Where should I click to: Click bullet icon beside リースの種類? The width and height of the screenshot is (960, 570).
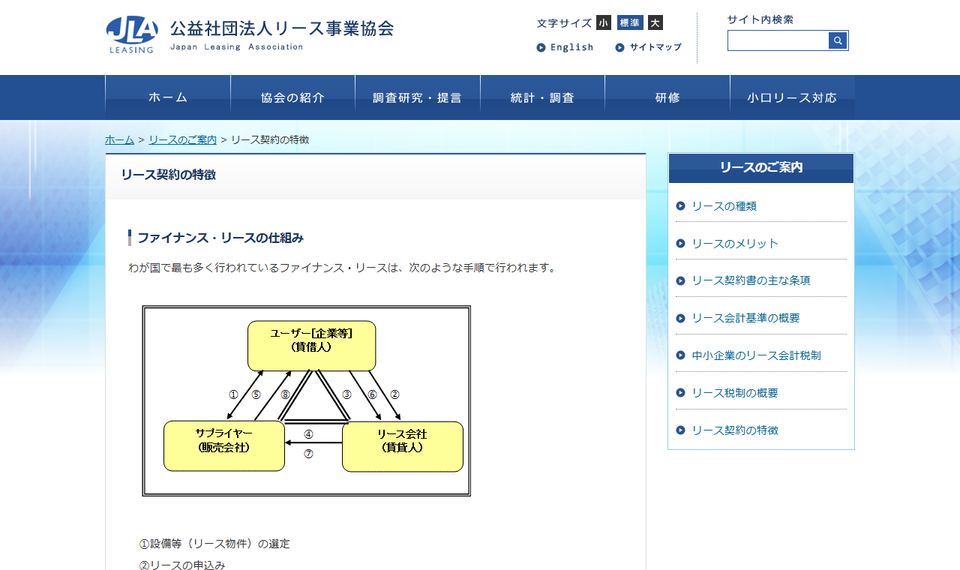pos(680,206)
